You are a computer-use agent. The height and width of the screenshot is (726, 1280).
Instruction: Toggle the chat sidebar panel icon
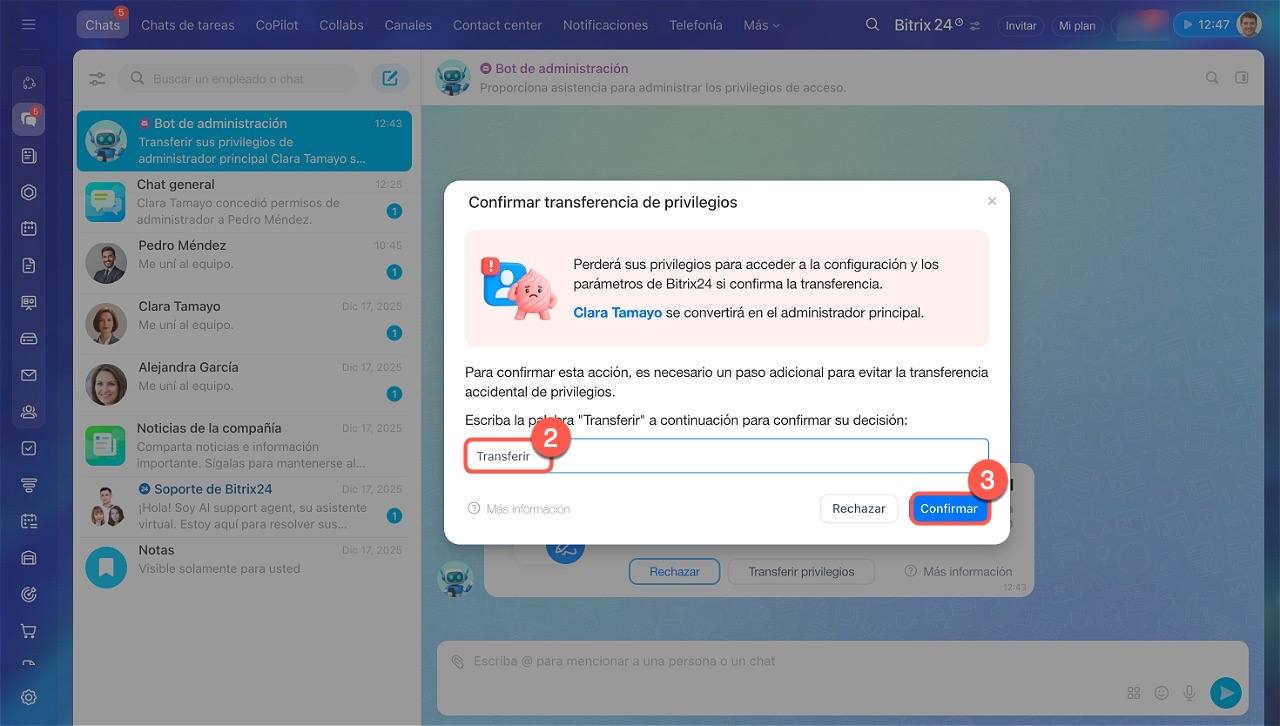[x=1242, y=77]
